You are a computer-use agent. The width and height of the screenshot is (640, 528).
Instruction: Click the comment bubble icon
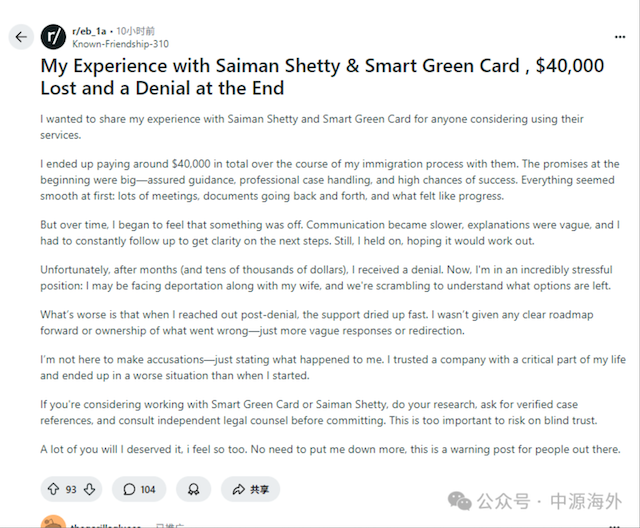(x=129, y=489)
